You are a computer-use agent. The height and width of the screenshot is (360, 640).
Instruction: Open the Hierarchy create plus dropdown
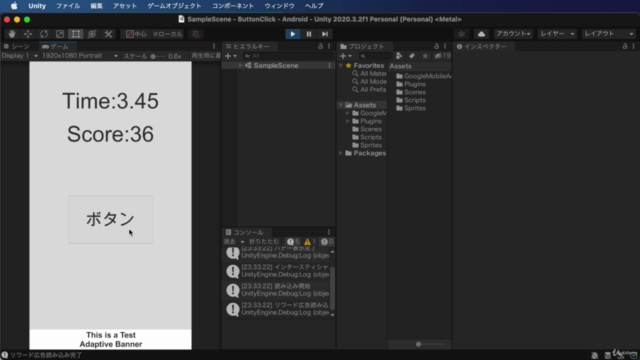click(231, 56)
